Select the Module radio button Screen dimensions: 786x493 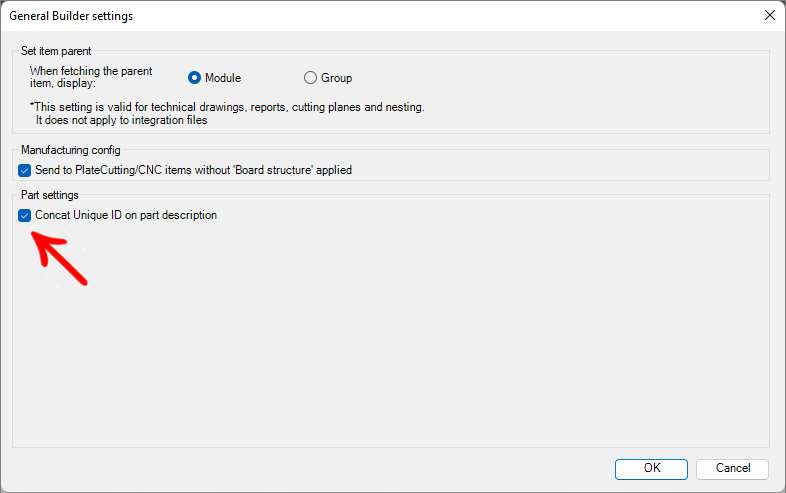coord(195,78)
